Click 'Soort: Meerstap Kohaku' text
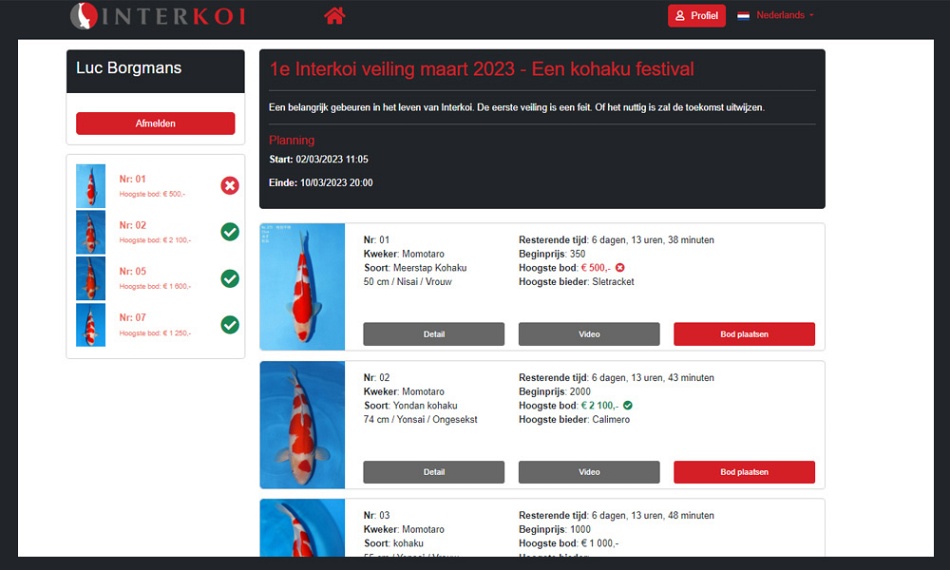 (415, 268)
